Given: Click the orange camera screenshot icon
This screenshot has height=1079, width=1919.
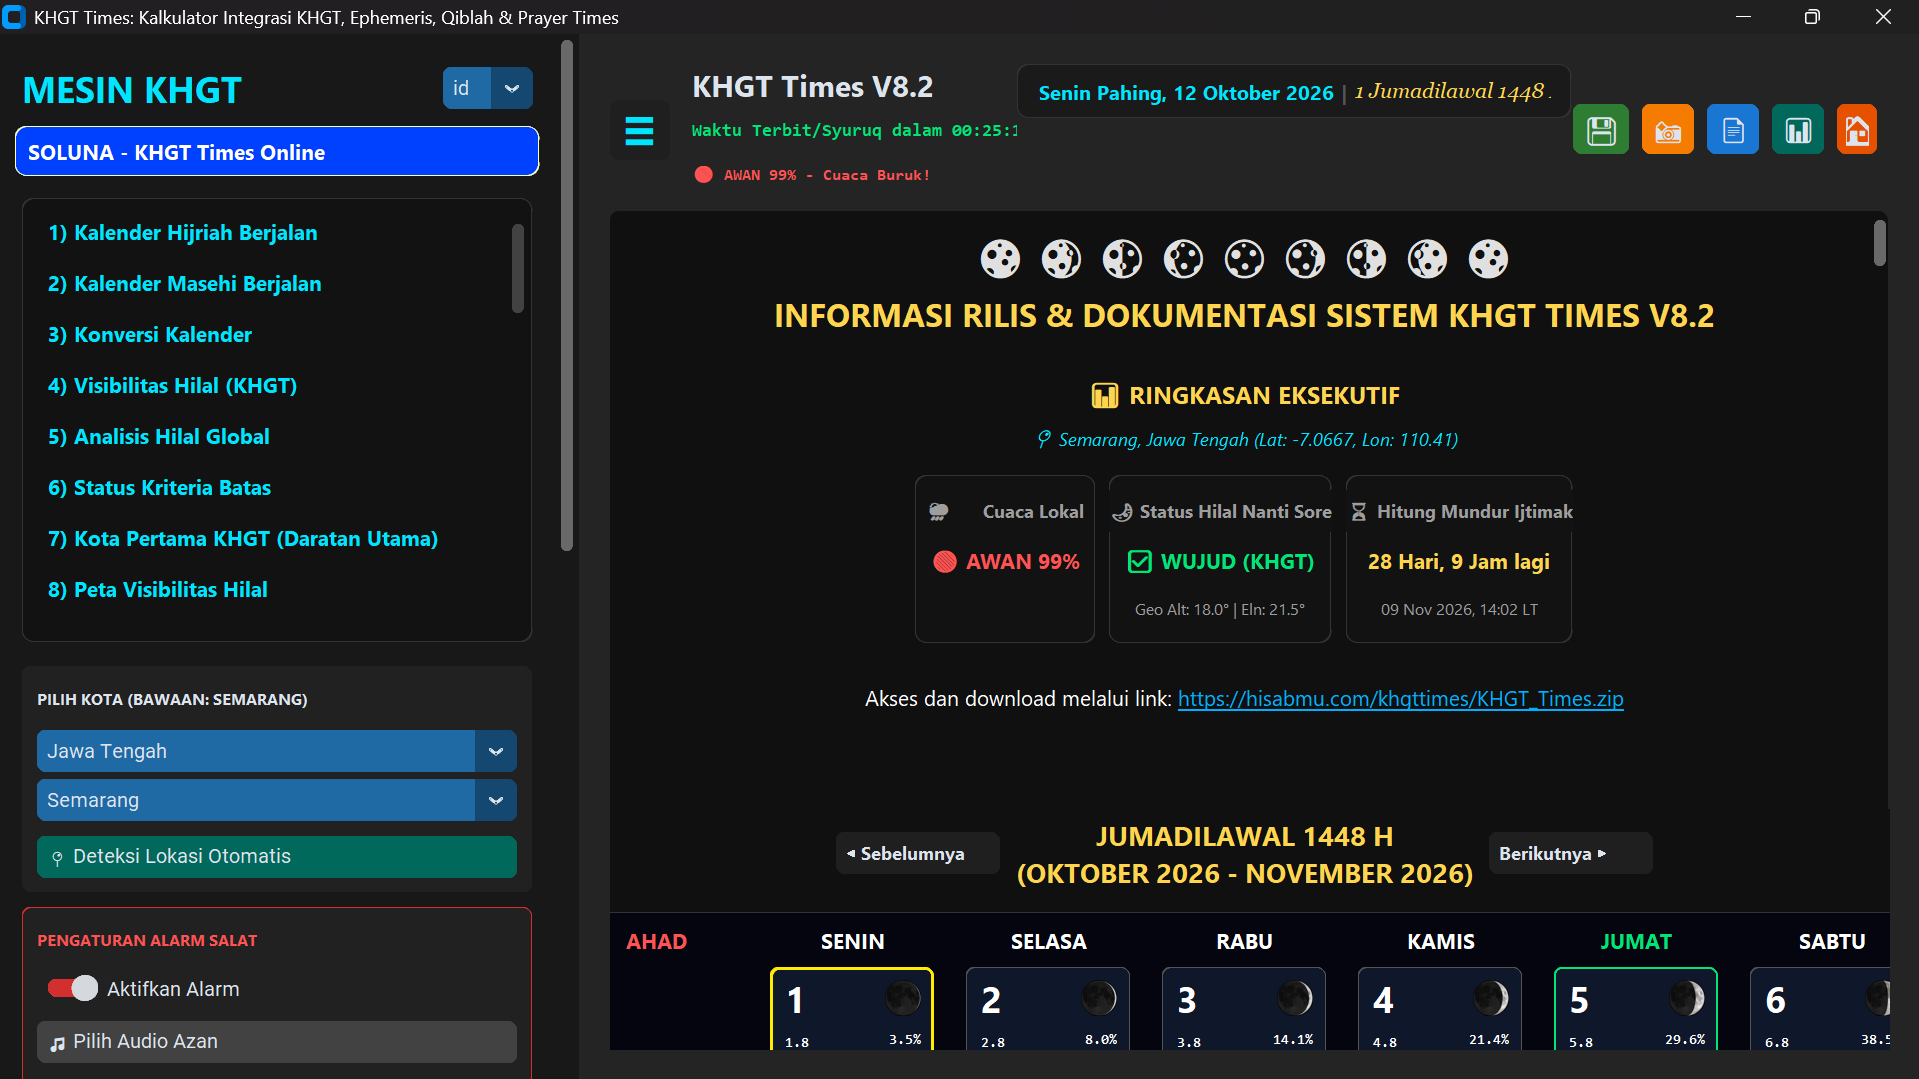Looking at the screenshot, I should 1667,130.
